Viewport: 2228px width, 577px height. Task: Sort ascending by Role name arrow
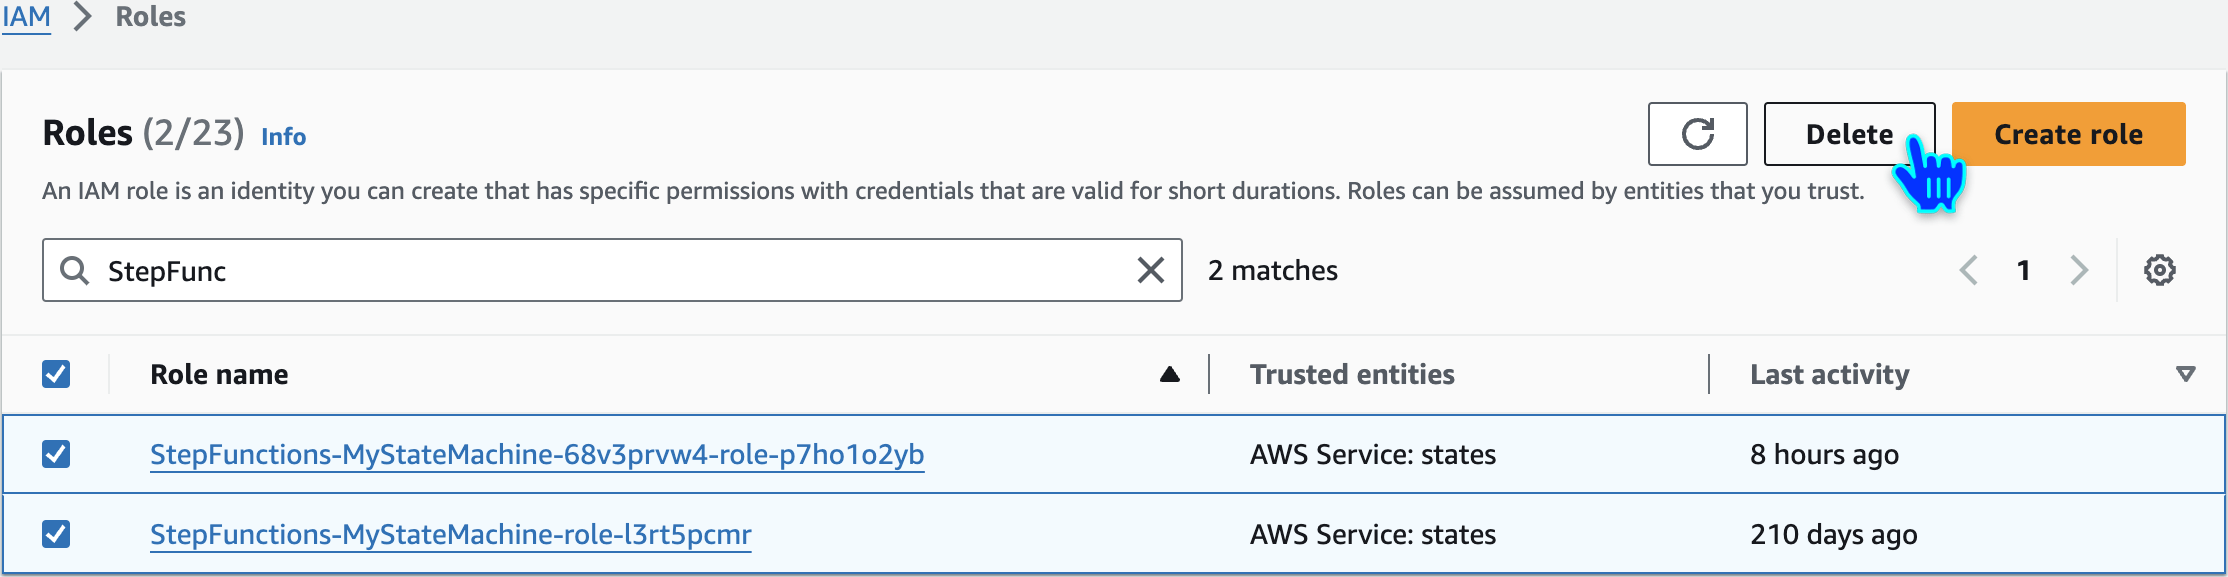(1169, 374)
